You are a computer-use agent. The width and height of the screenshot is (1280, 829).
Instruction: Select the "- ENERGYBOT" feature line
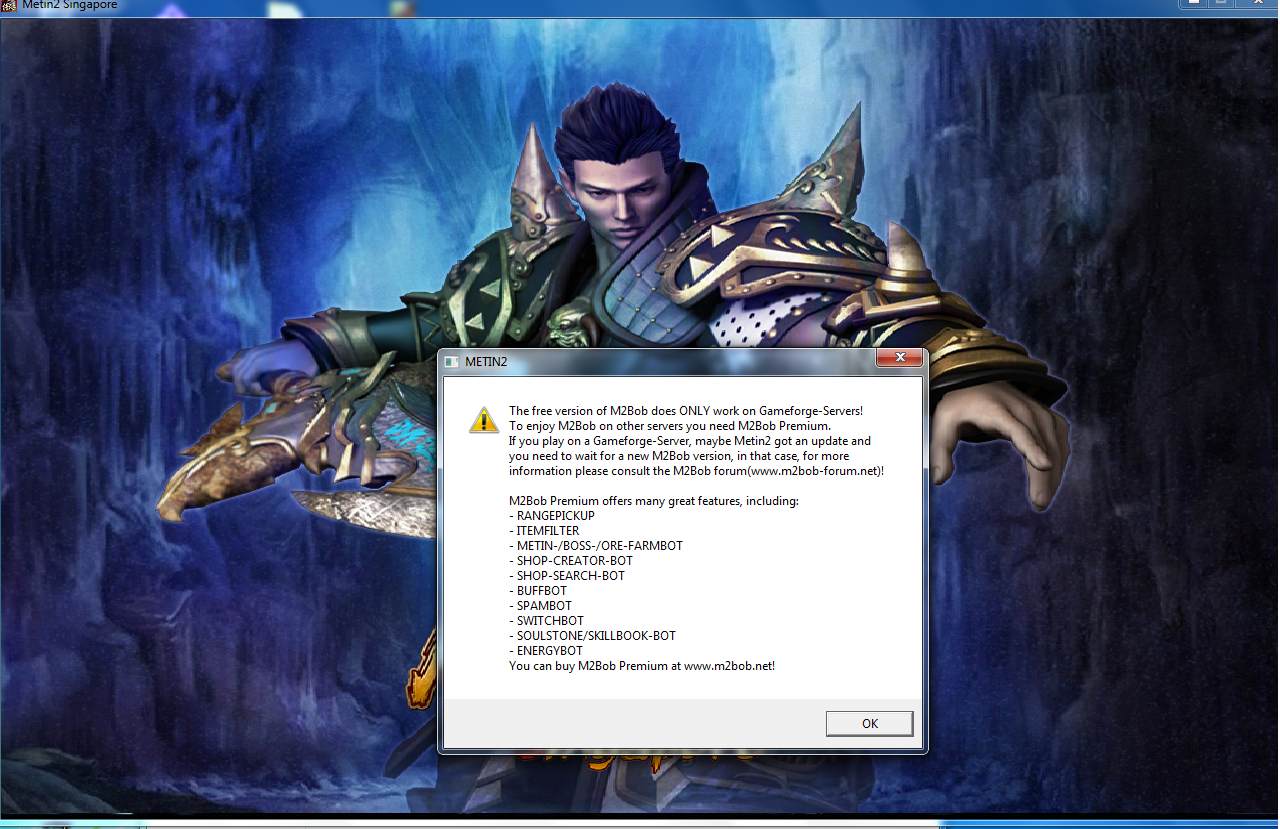pyautogui.click(x=546, y=651)
